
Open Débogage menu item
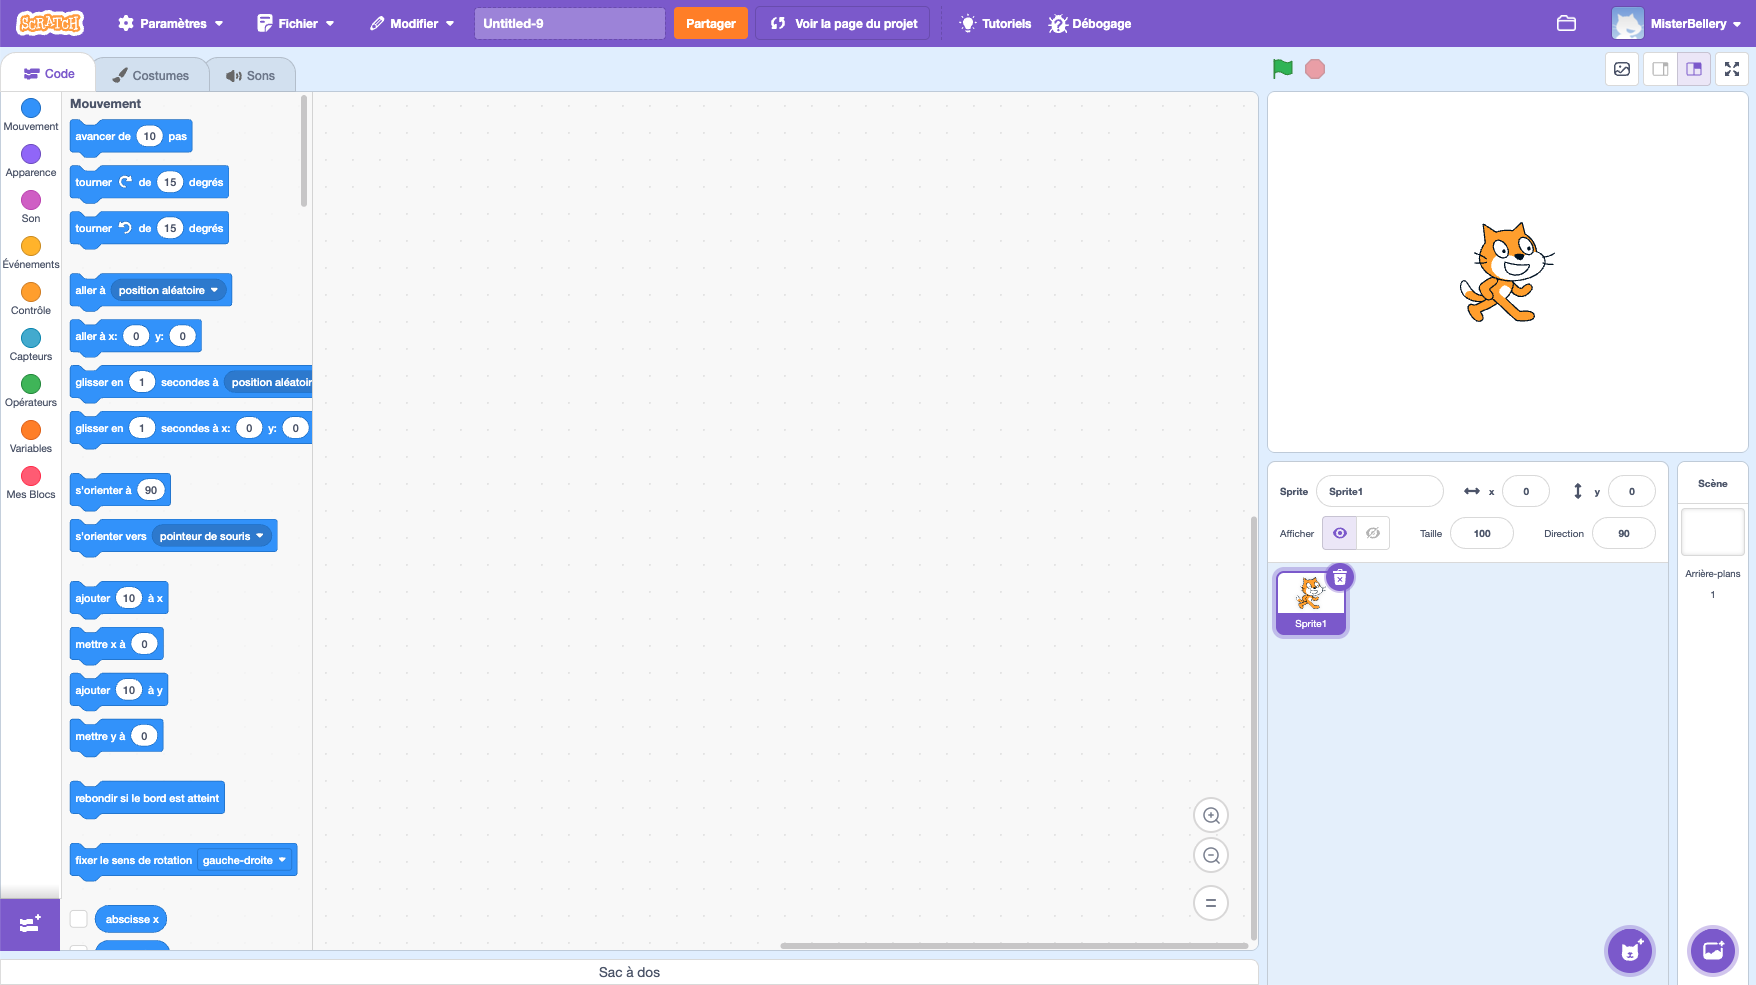click(1090, 23)
